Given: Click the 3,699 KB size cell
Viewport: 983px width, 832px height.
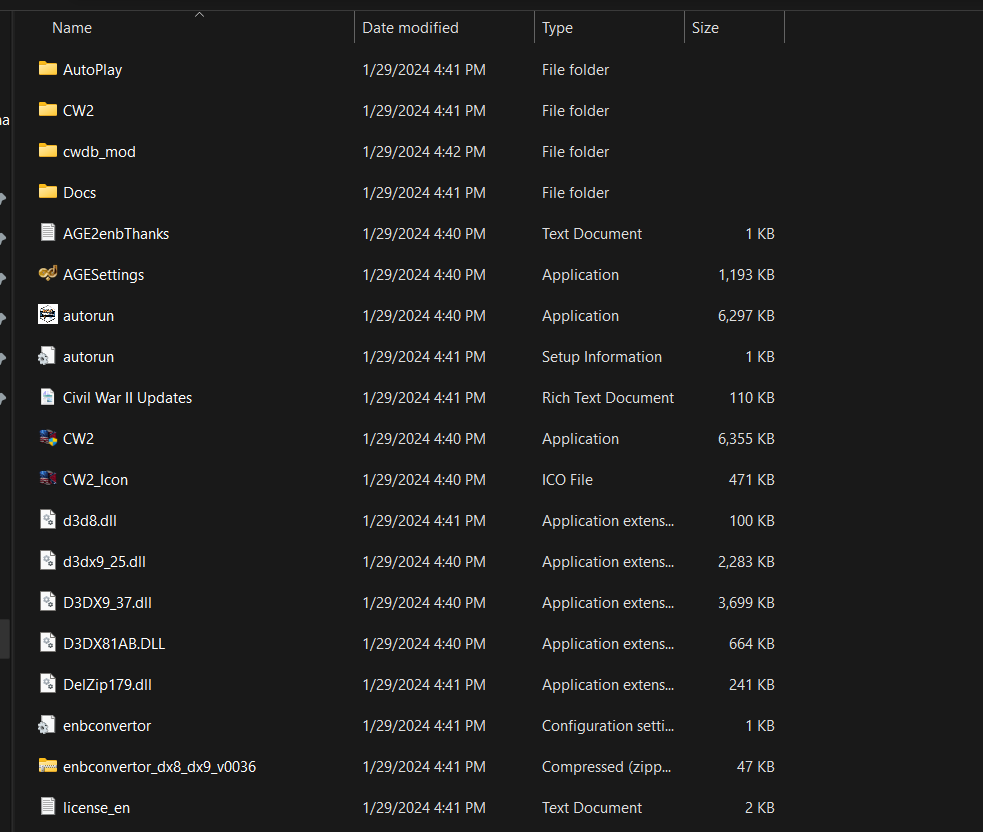Looking at the screenshot, I should pyautogui.click(x=746, y=603).
